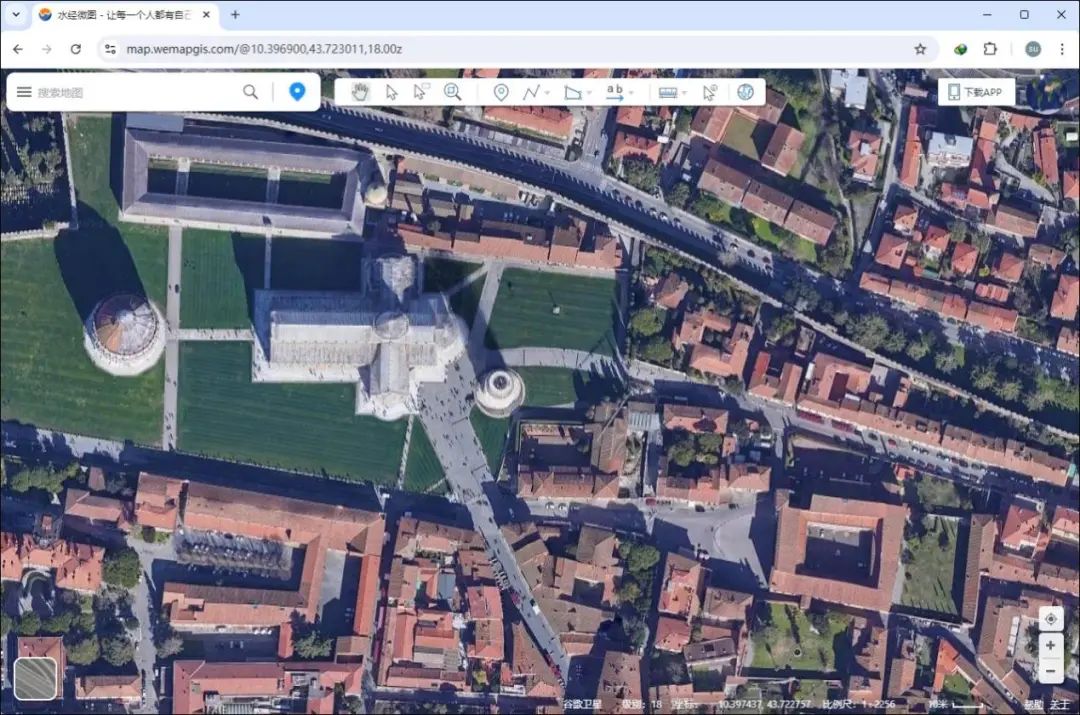Viewport: 1080px width, 715px height.
Task: Click the globe map layer icon
Action: click(x=745, y=92)
